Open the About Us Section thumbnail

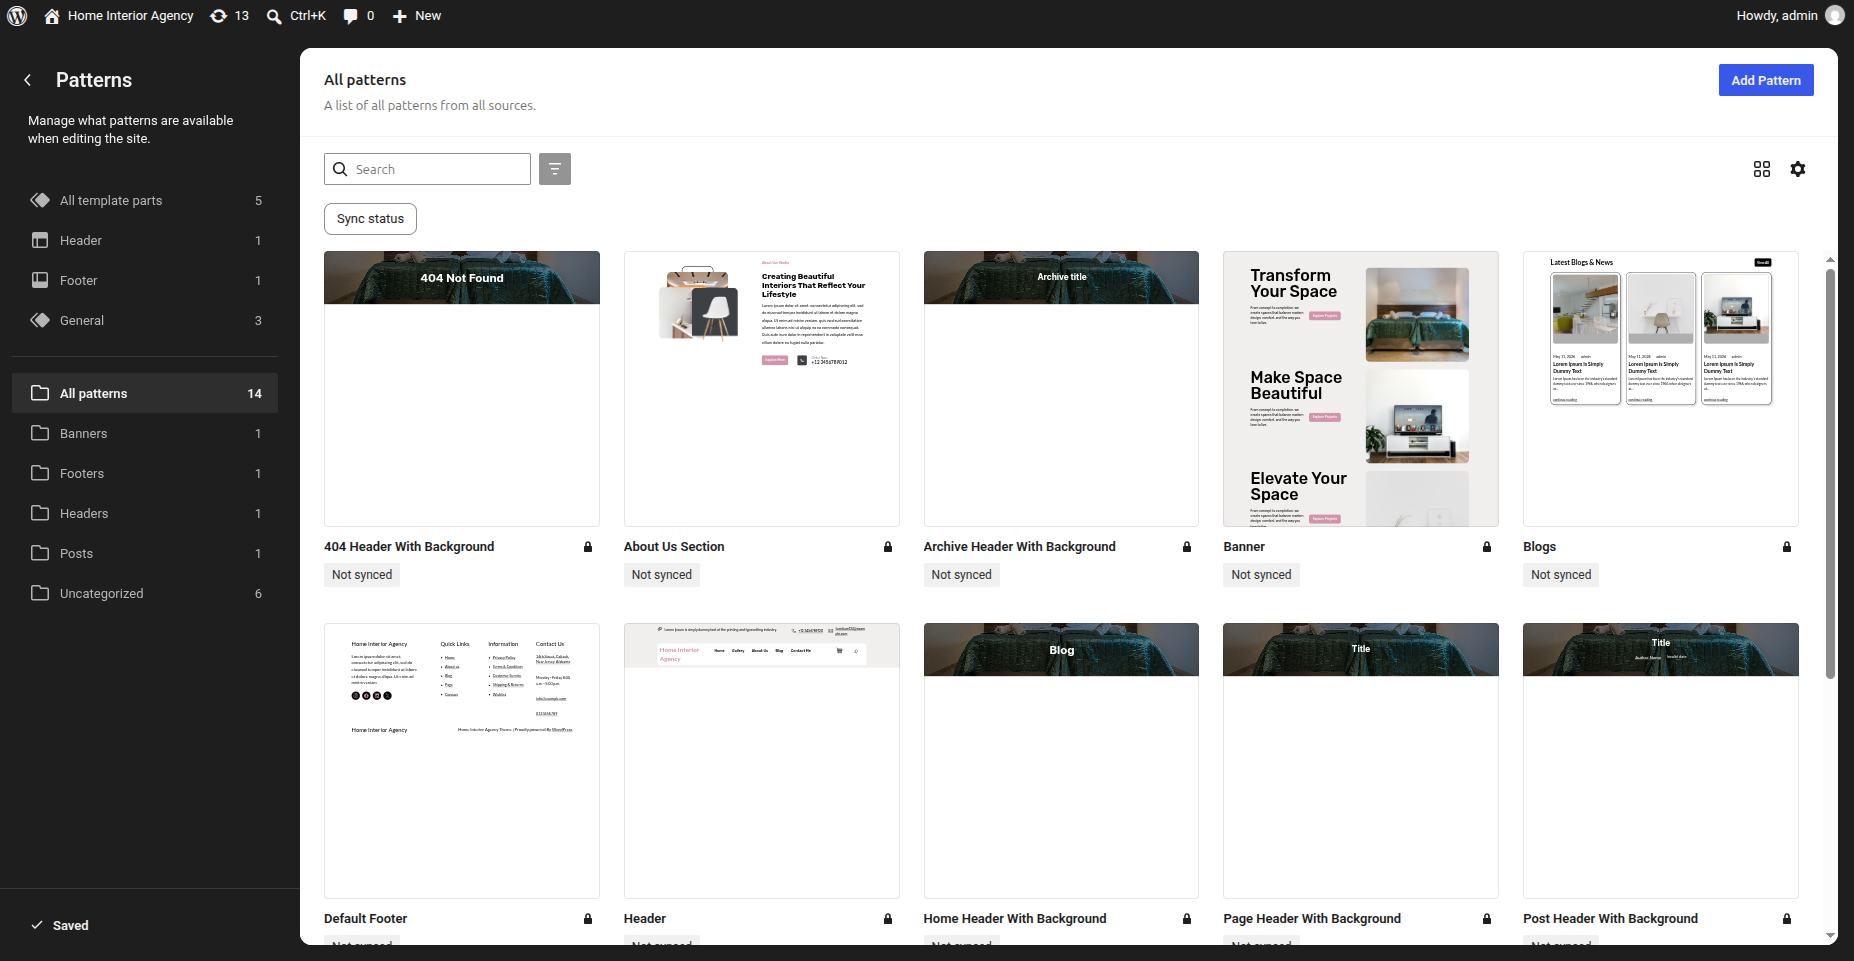pos(762,389)
